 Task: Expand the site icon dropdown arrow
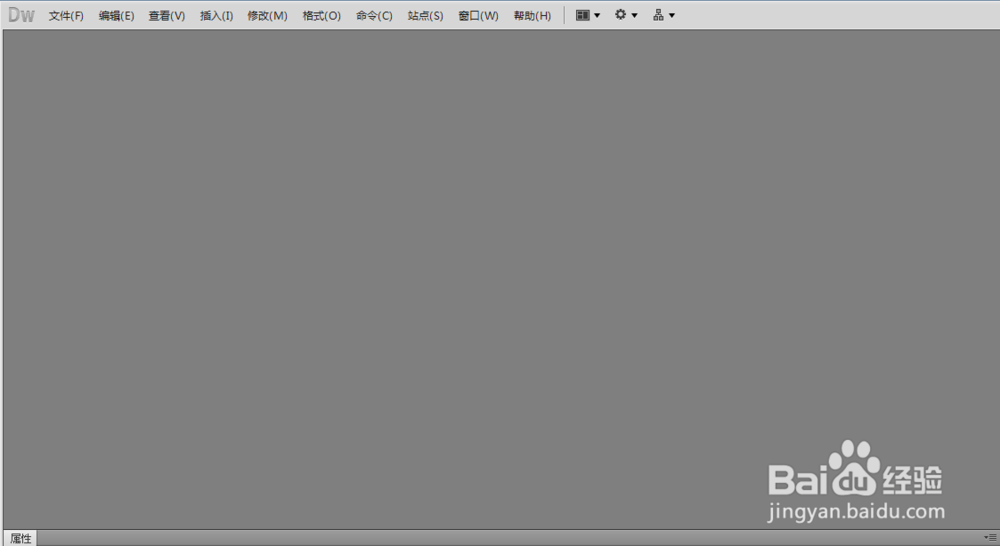coord(672,16)
